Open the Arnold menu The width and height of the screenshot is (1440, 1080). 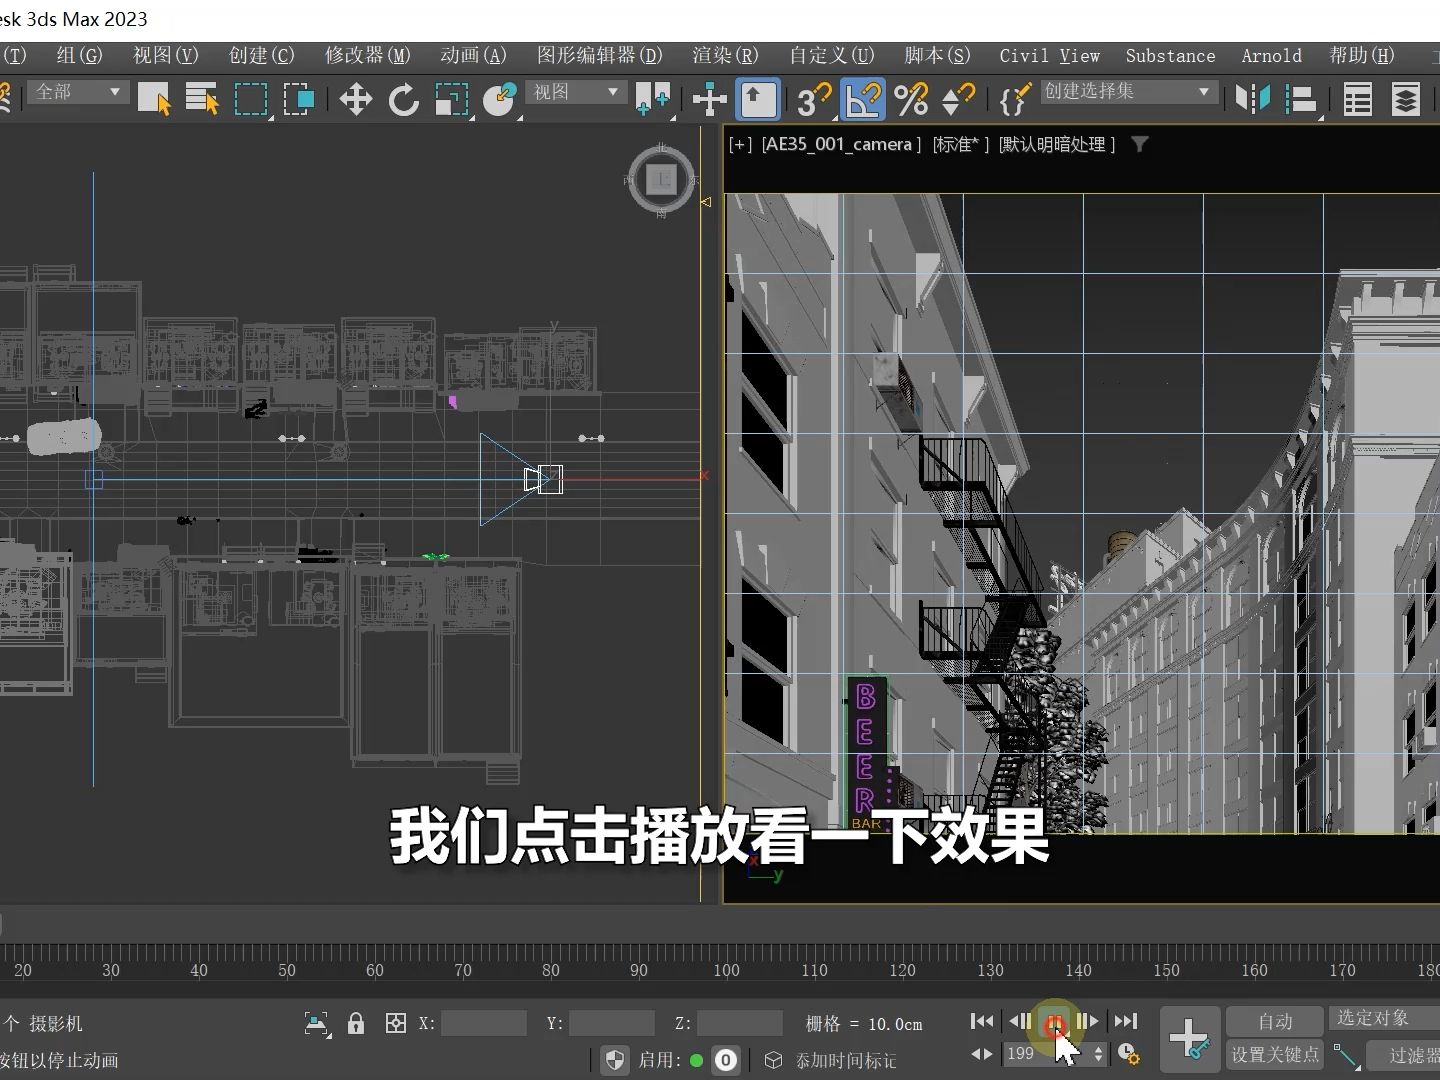coord(1271,56)
